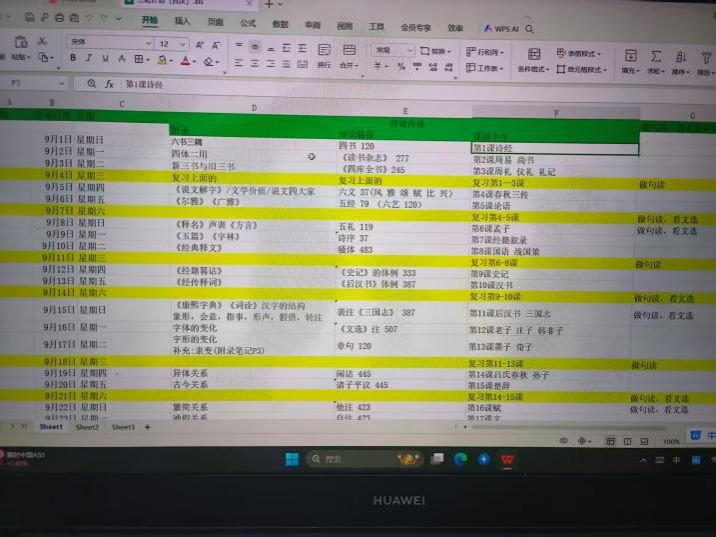The height and width of the screenshot is (537, 716).
Task: Toggle bold formatting in the ribbon
Action: click(74, 59)
